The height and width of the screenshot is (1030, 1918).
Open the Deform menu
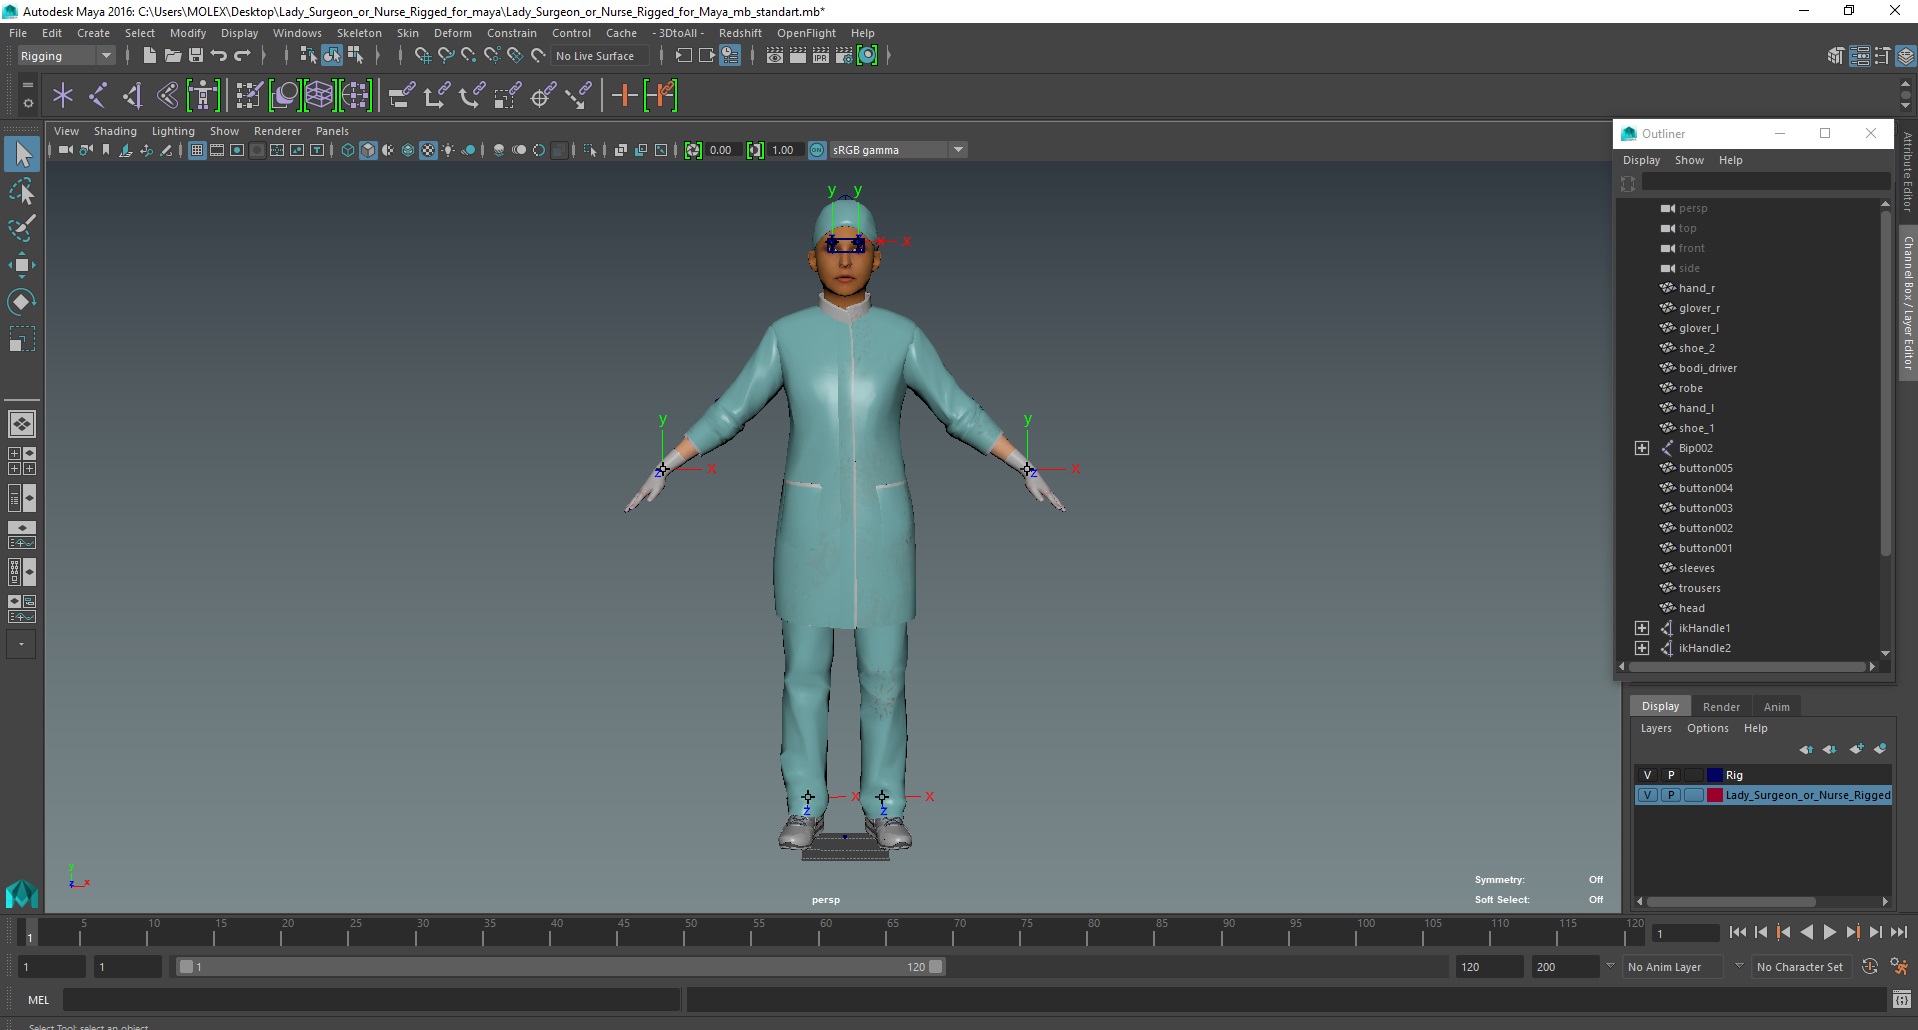(452, 33)
